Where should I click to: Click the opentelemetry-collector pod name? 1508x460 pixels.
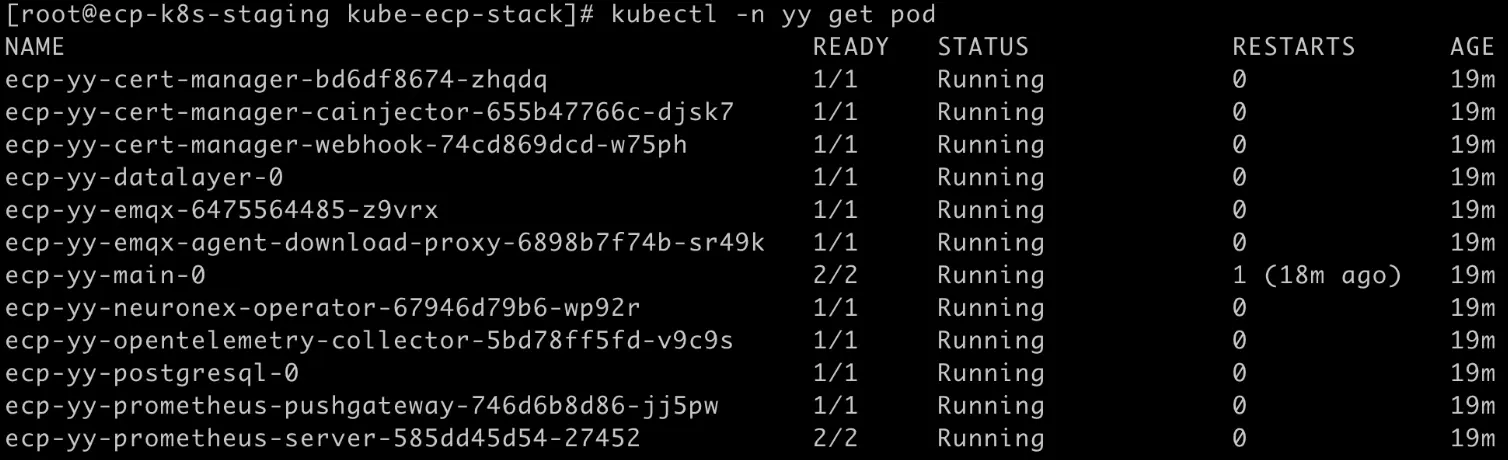click(x=369, y=341)
